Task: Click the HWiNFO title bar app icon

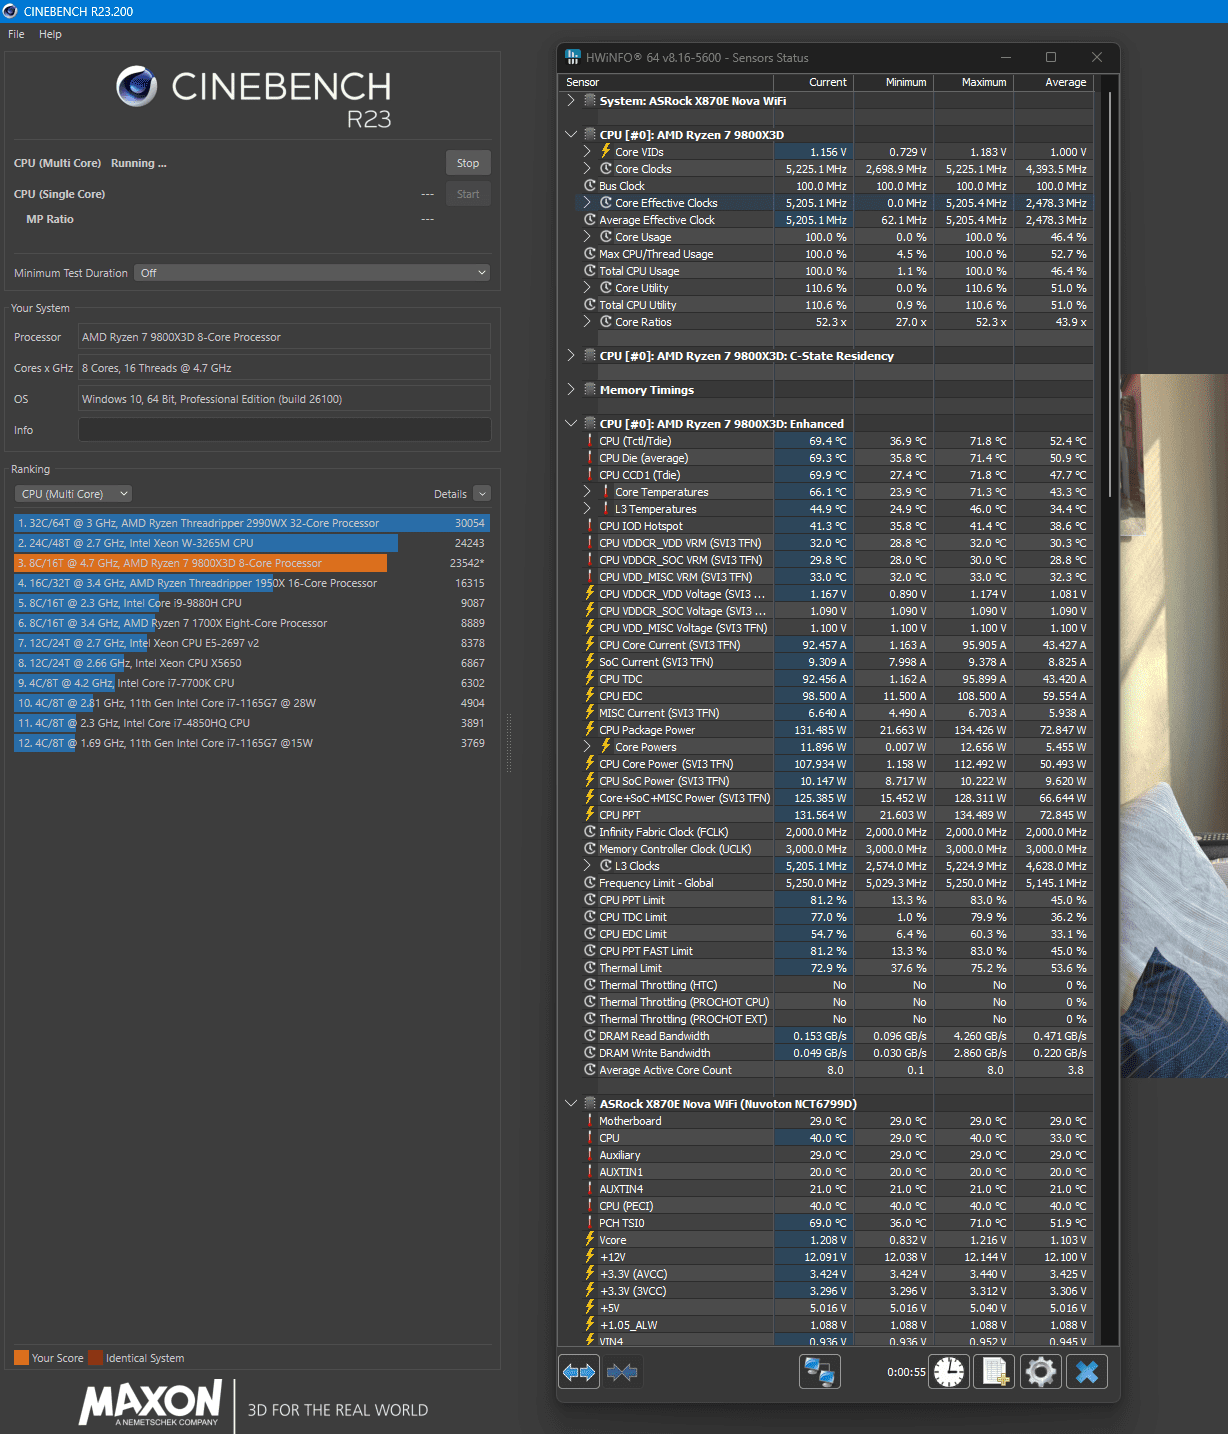Action: (x=573, y=57)
